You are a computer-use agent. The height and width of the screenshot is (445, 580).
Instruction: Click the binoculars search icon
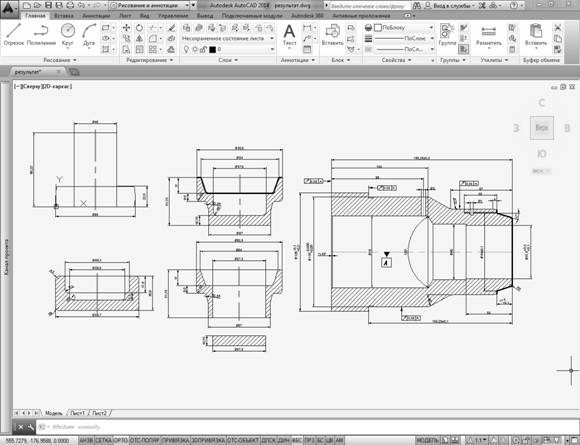[417, 6]
